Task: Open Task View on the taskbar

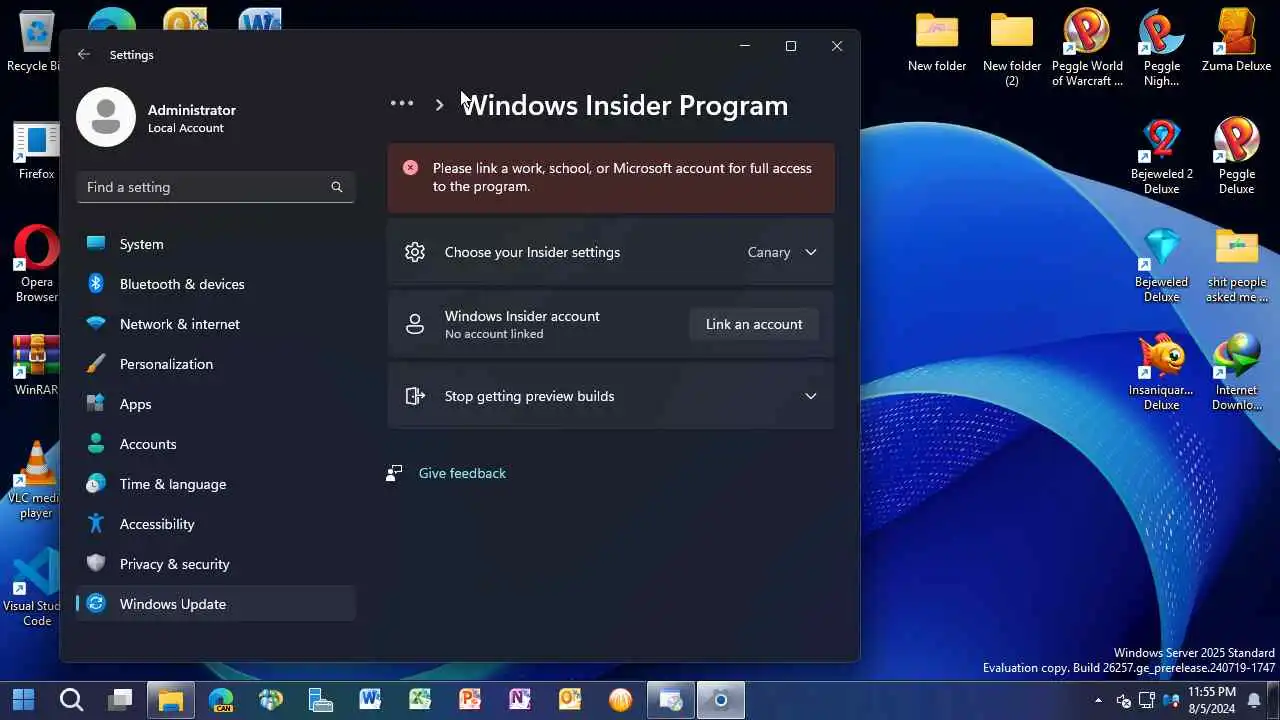Action: 121,700
